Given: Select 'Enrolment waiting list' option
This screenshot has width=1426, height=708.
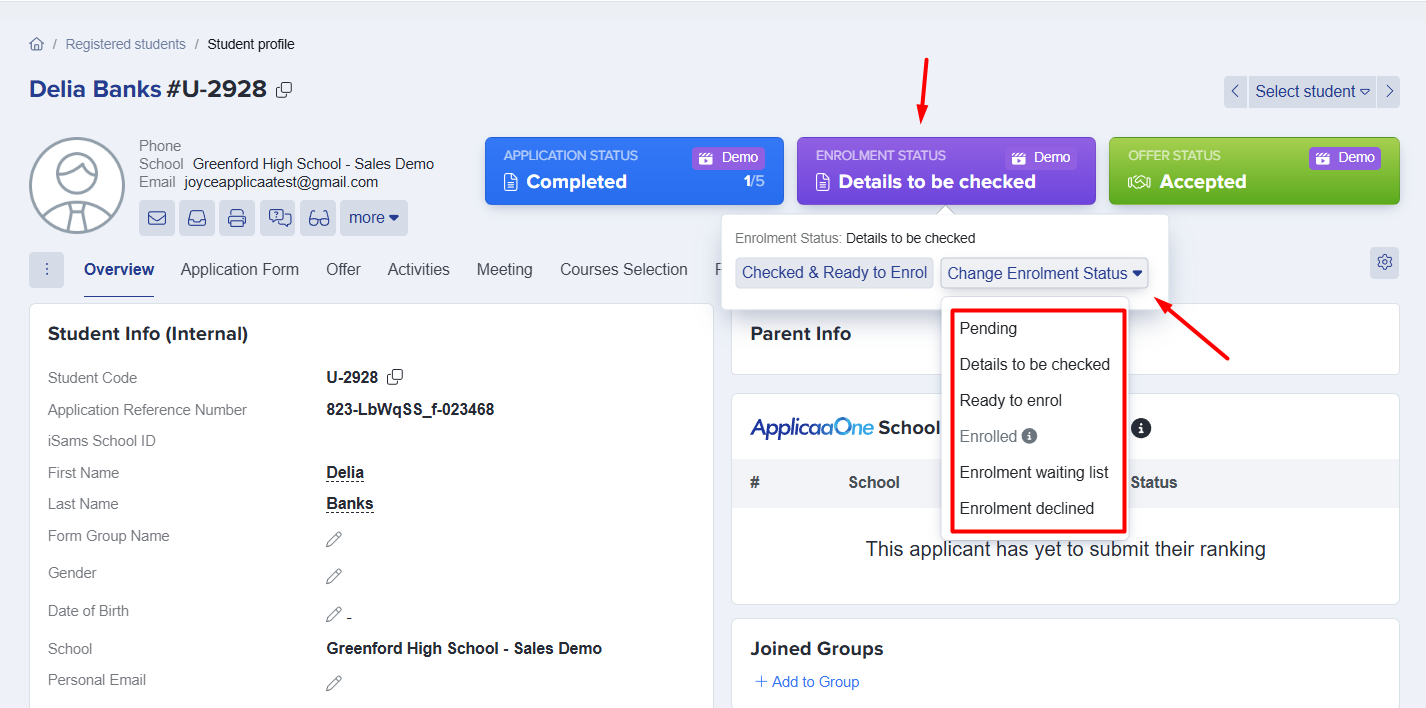Looking at the screenshot, I should click(1033, 472).
